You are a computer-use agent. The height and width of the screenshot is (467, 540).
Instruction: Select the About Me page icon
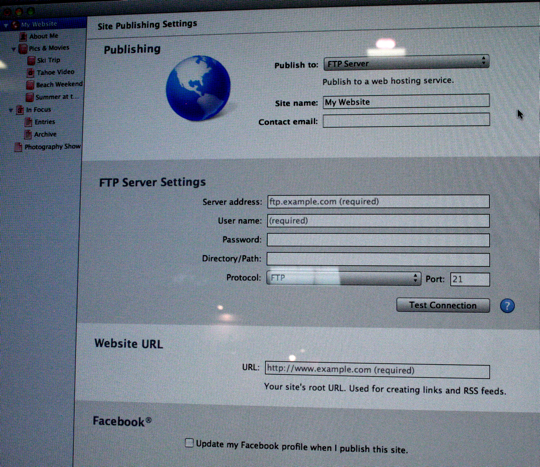click(23, 36)
